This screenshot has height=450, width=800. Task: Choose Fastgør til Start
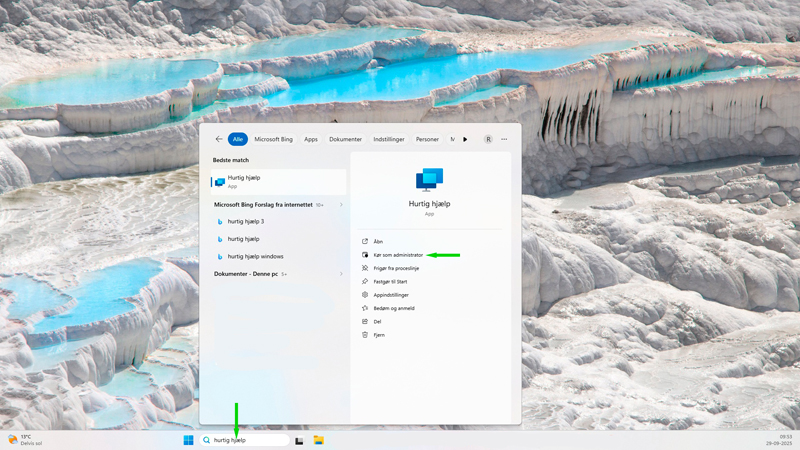[x=390, y=282]
